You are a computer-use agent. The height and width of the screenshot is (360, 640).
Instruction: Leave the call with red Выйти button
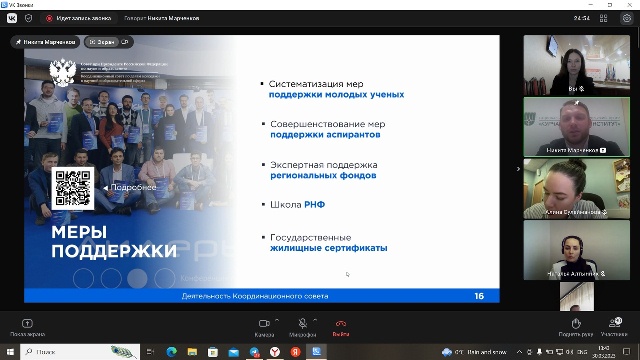[x=341, y=328]
